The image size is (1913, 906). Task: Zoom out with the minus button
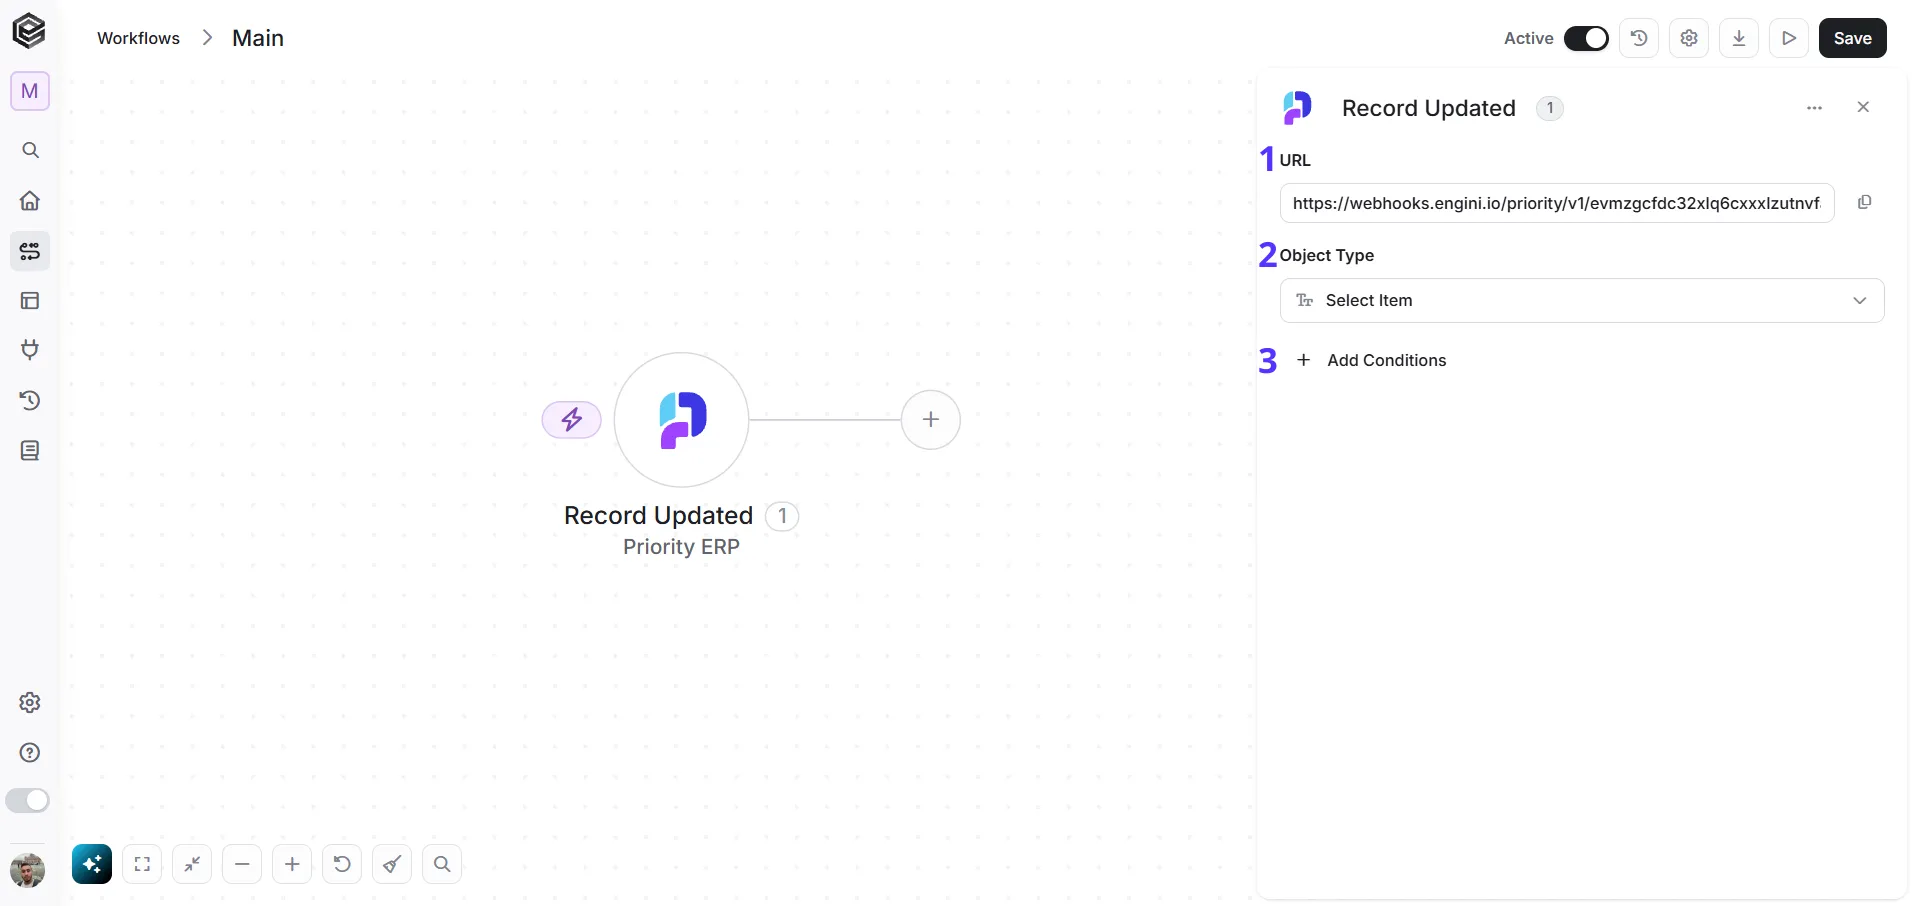[242, 864]
